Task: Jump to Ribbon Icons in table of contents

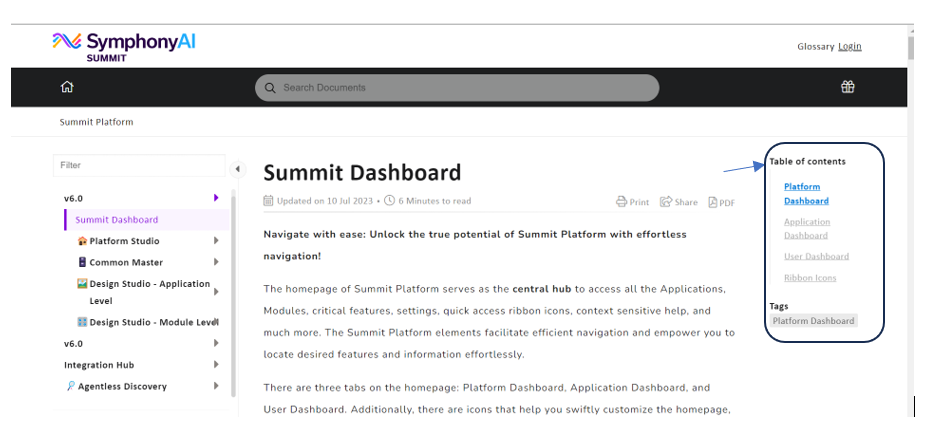Action: (810, 278)
